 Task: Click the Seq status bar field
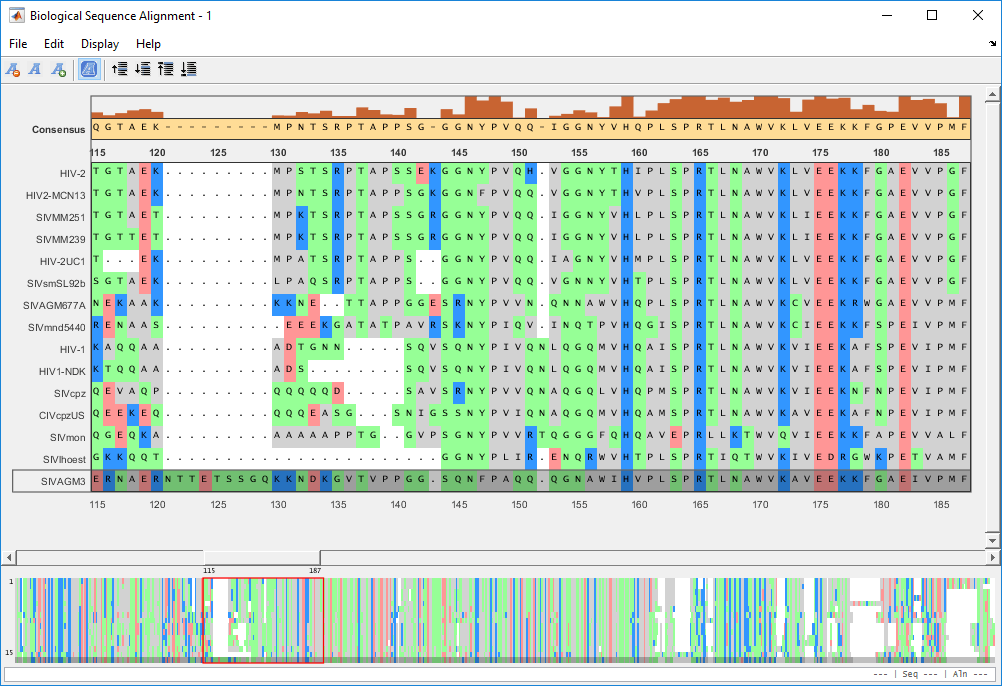click(x=920, y=674)
